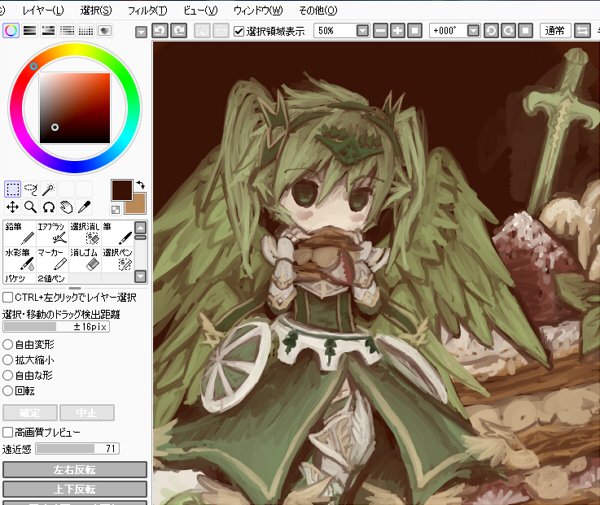This screenshot has height=505, width=600.
Task: Toggle the transparent color icon
Action: (x=115, y=209)
